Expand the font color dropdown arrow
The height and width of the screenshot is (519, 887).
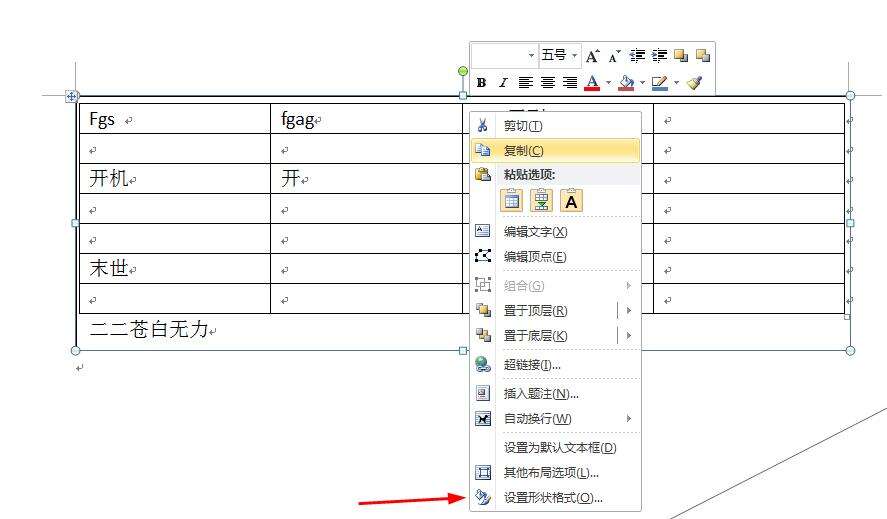(609, 83)
